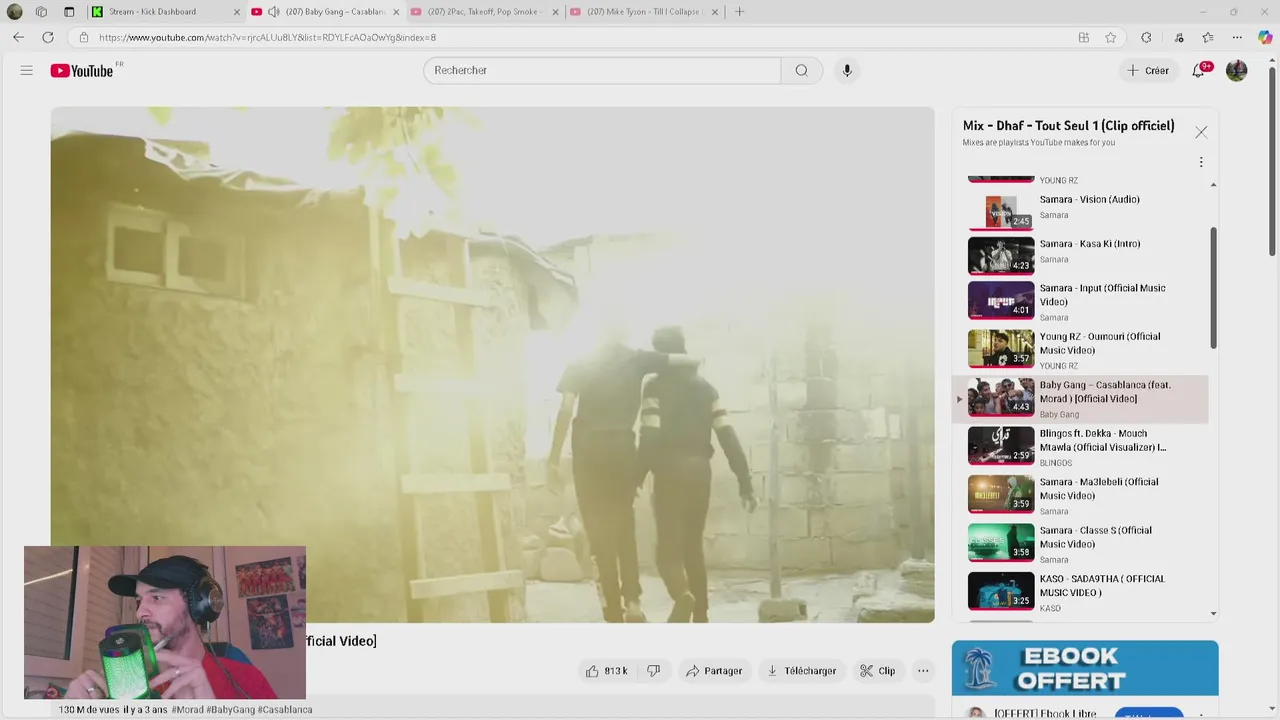Viewport: 1280px width, 720px height.
Task: Click the #BabyGang hashtag in description
Action: coord(231,710)
